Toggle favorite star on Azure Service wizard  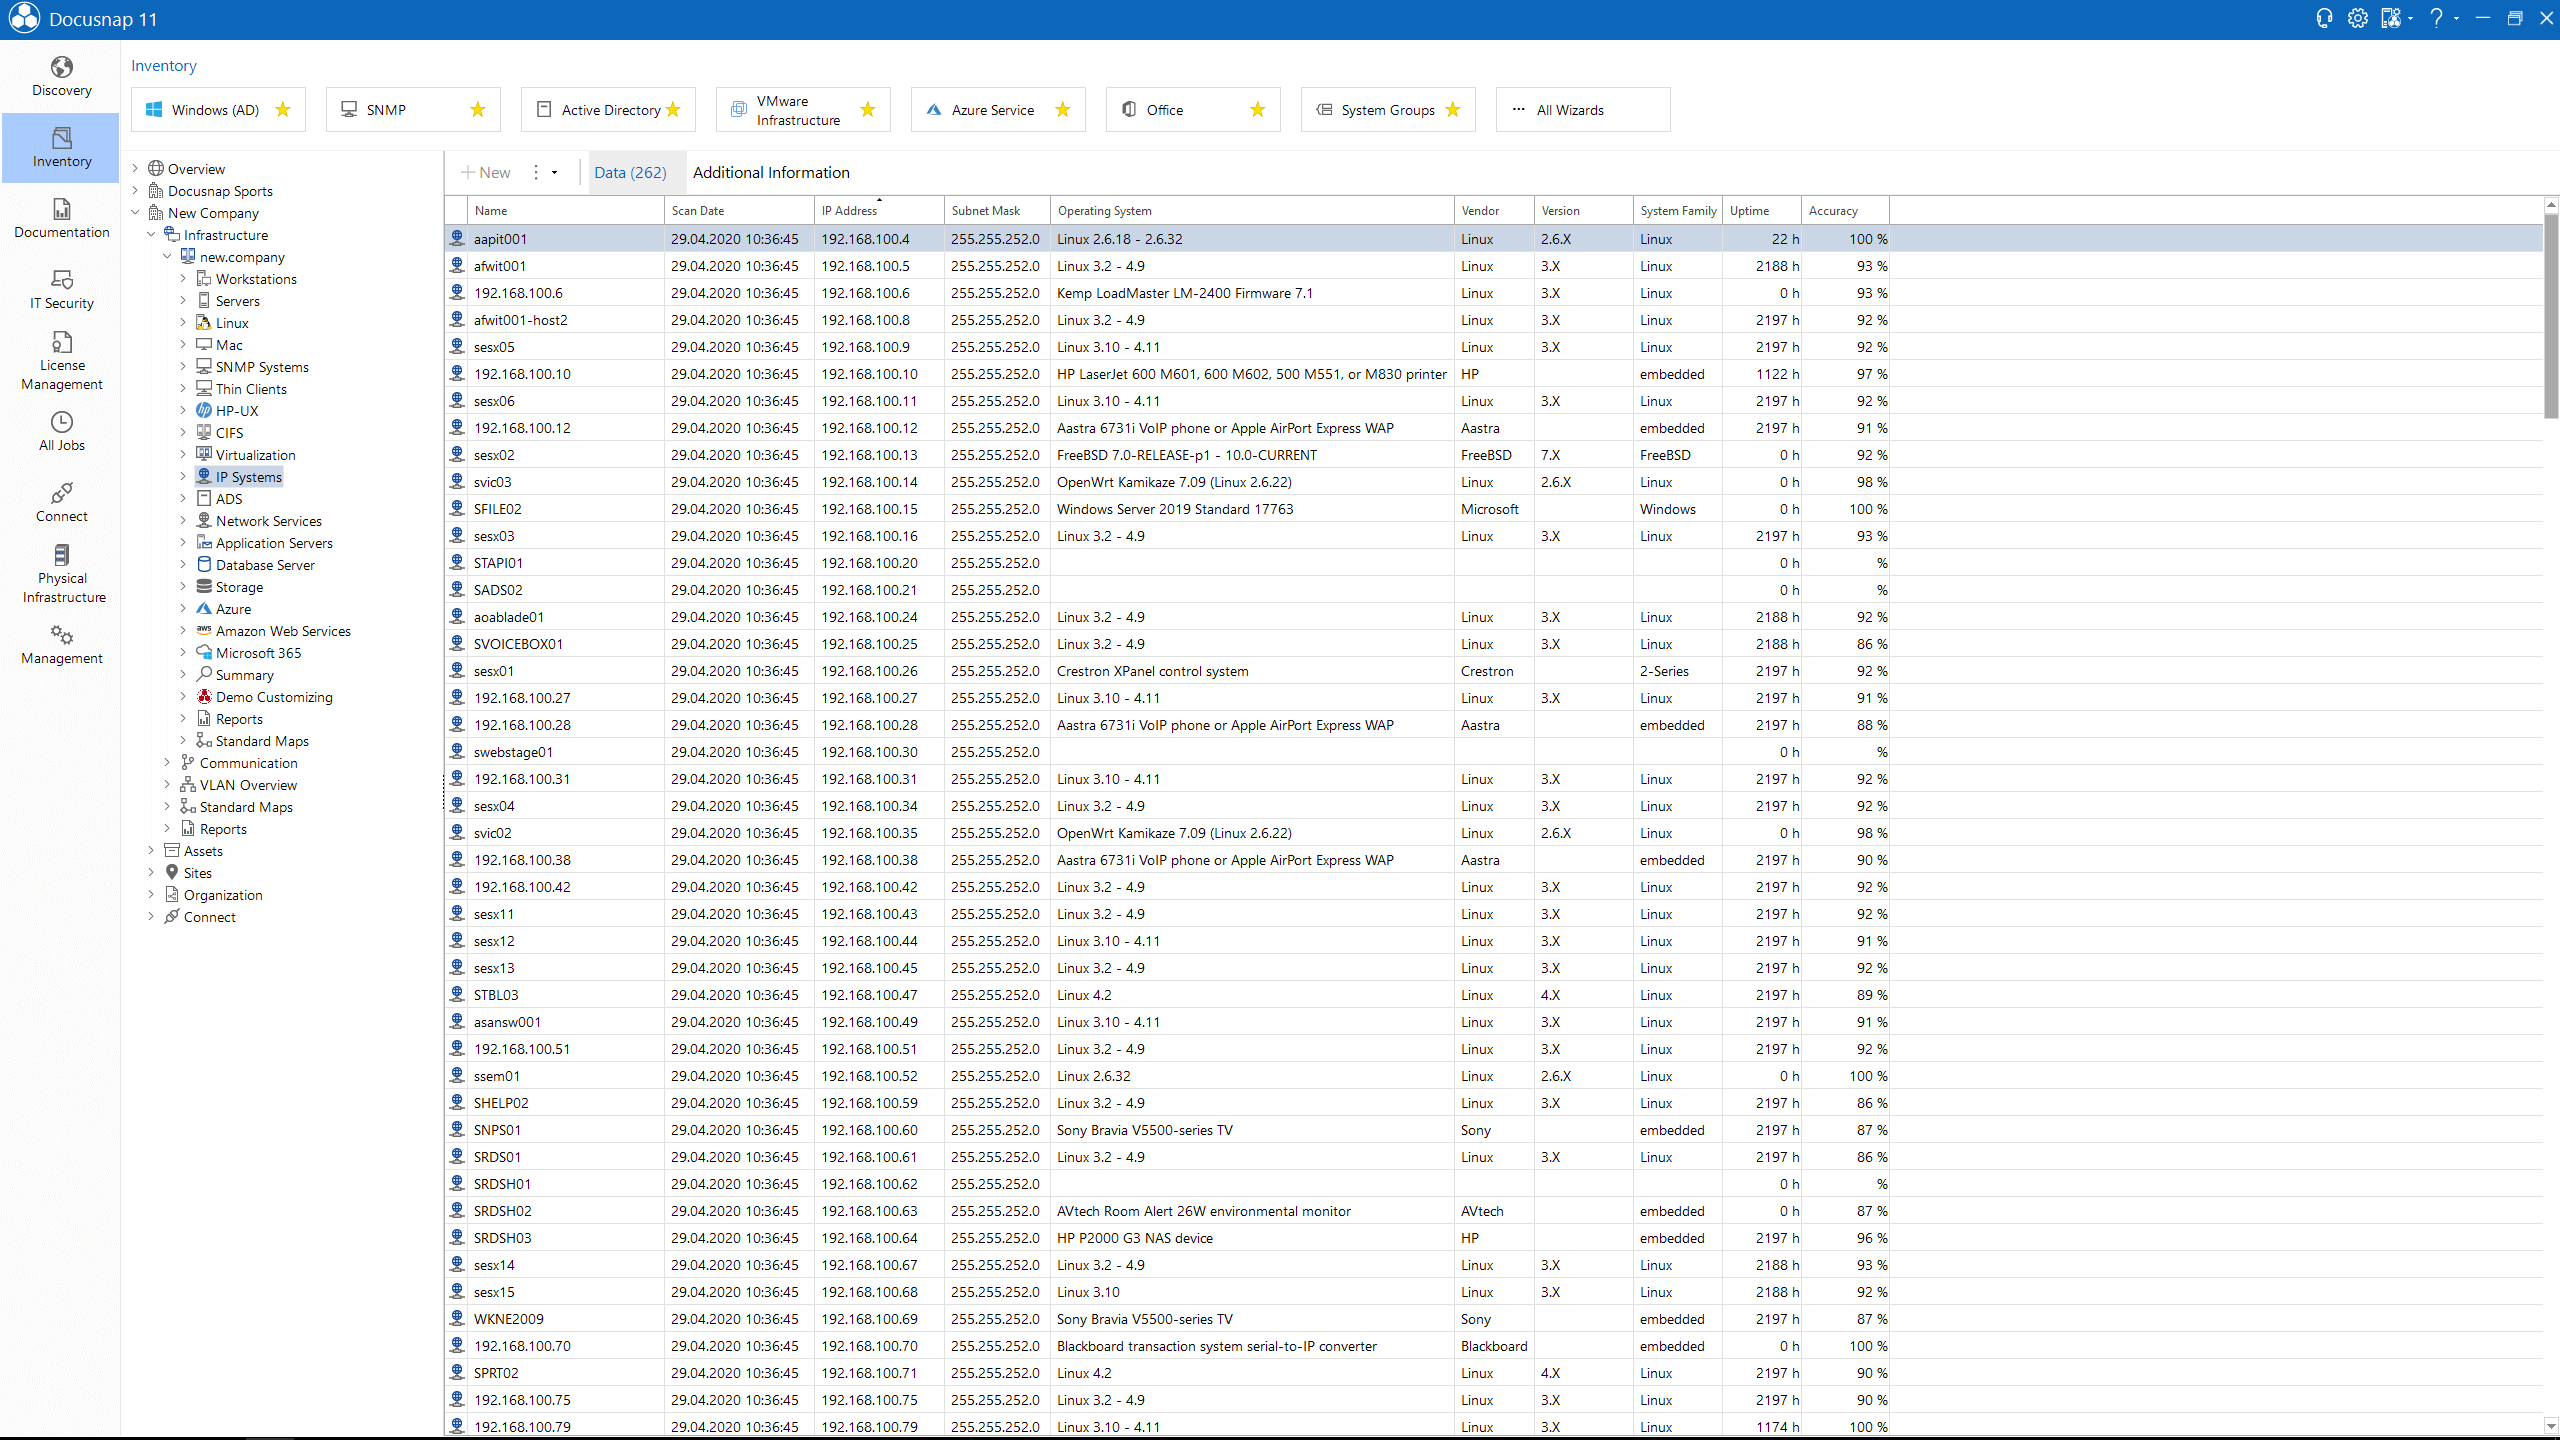coord(1063,110)
